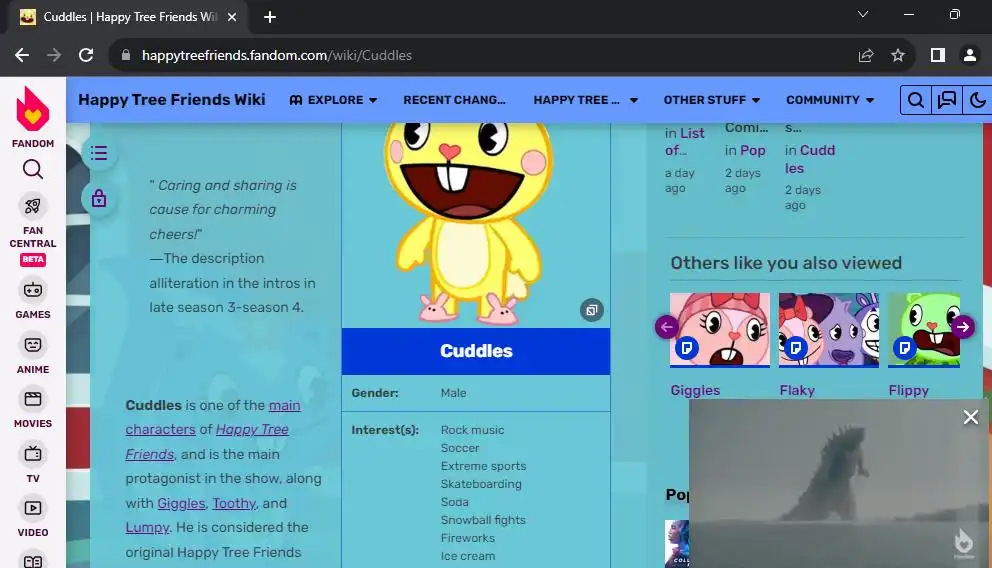
Task: Open tab search chevron in title bar
Action: click(x=863, y=14)
